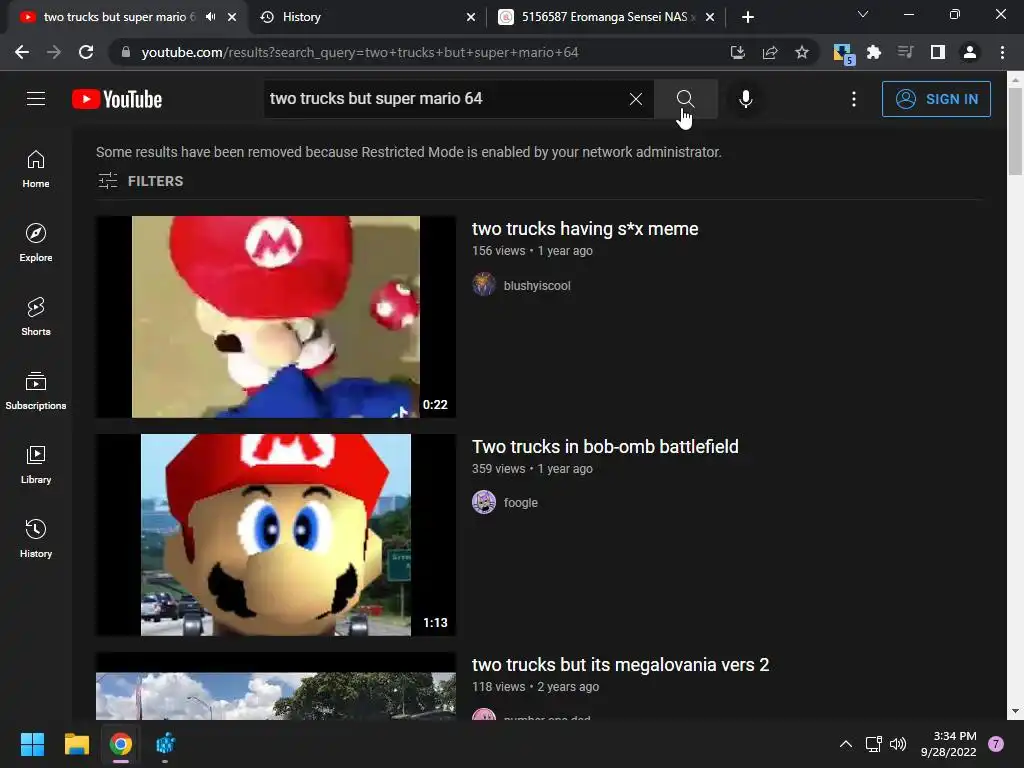1024x768 pixels.
Task: Open the extensions puzzle-piece menu
Action: point(874,52)
